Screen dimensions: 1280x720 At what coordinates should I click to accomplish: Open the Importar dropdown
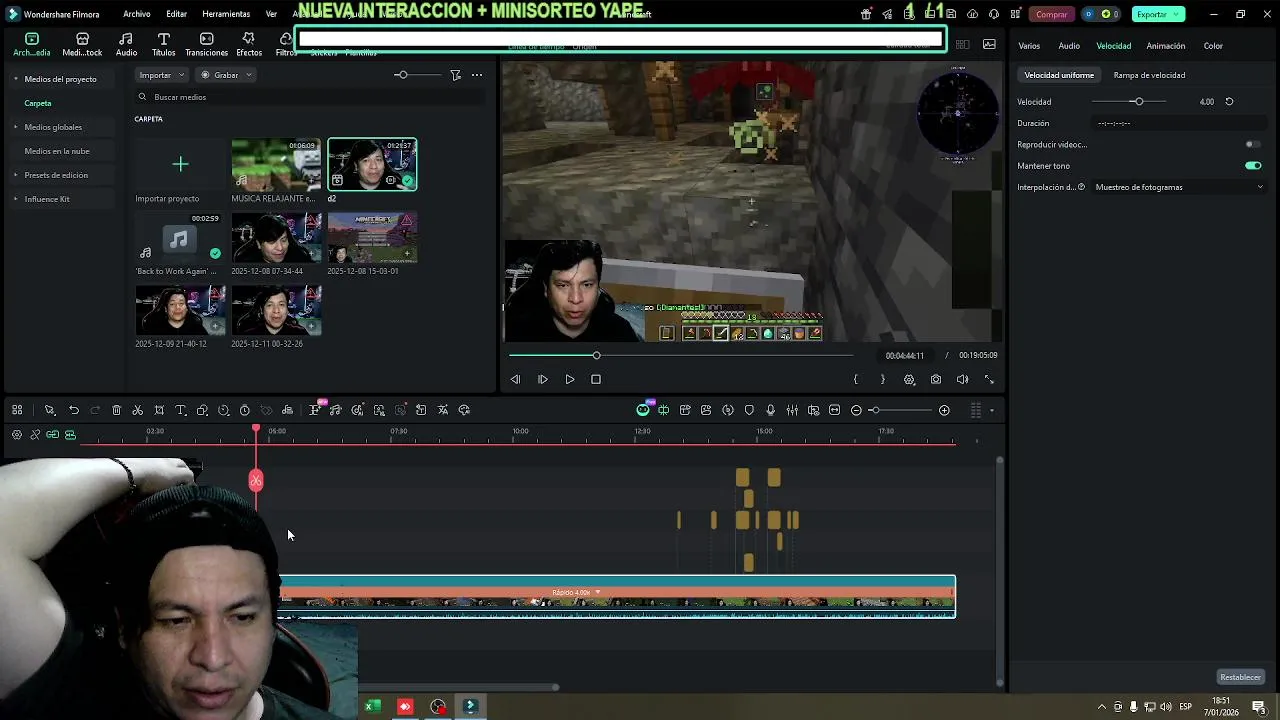[x=161, y=75]
